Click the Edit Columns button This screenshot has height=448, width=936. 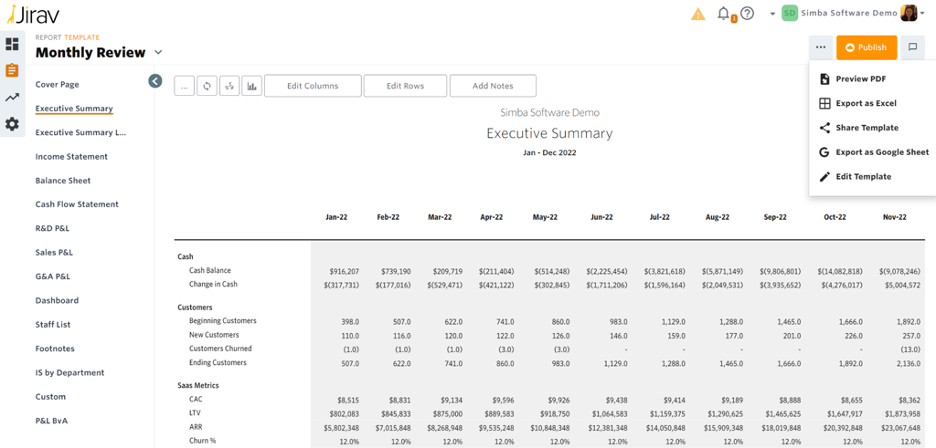coord(312,86)
